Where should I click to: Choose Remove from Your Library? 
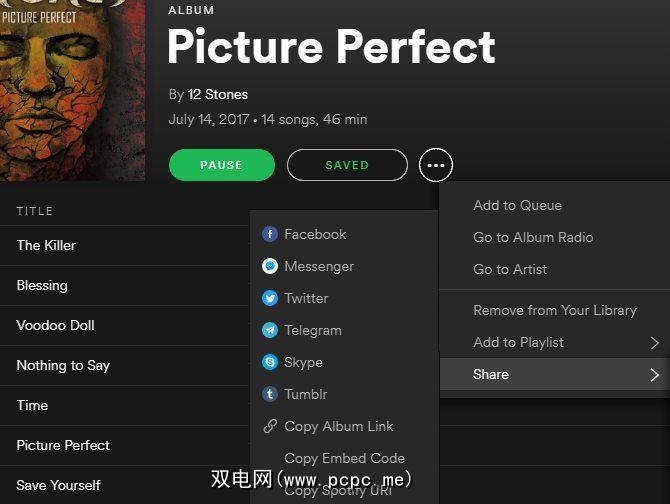click(555, 310)
